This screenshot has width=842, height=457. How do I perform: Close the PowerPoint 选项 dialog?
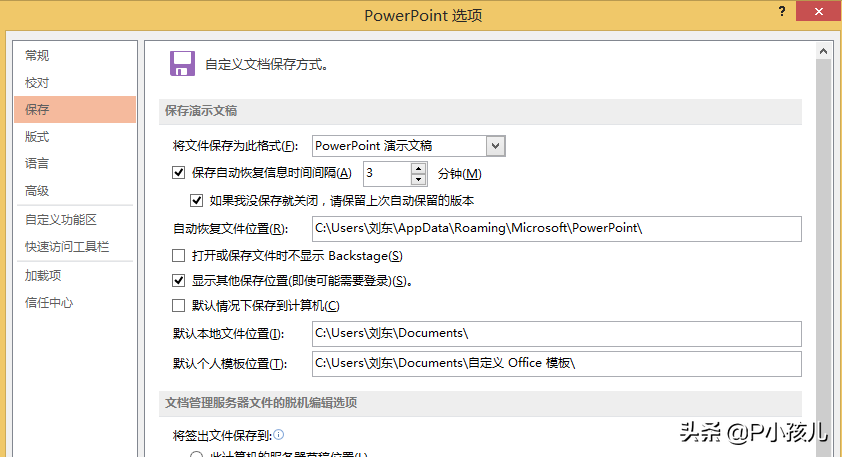click(818, 11)
